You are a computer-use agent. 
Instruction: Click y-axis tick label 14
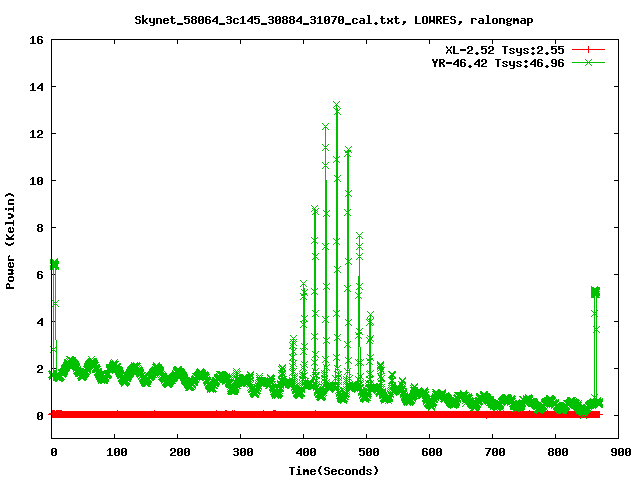coord(36,87)
